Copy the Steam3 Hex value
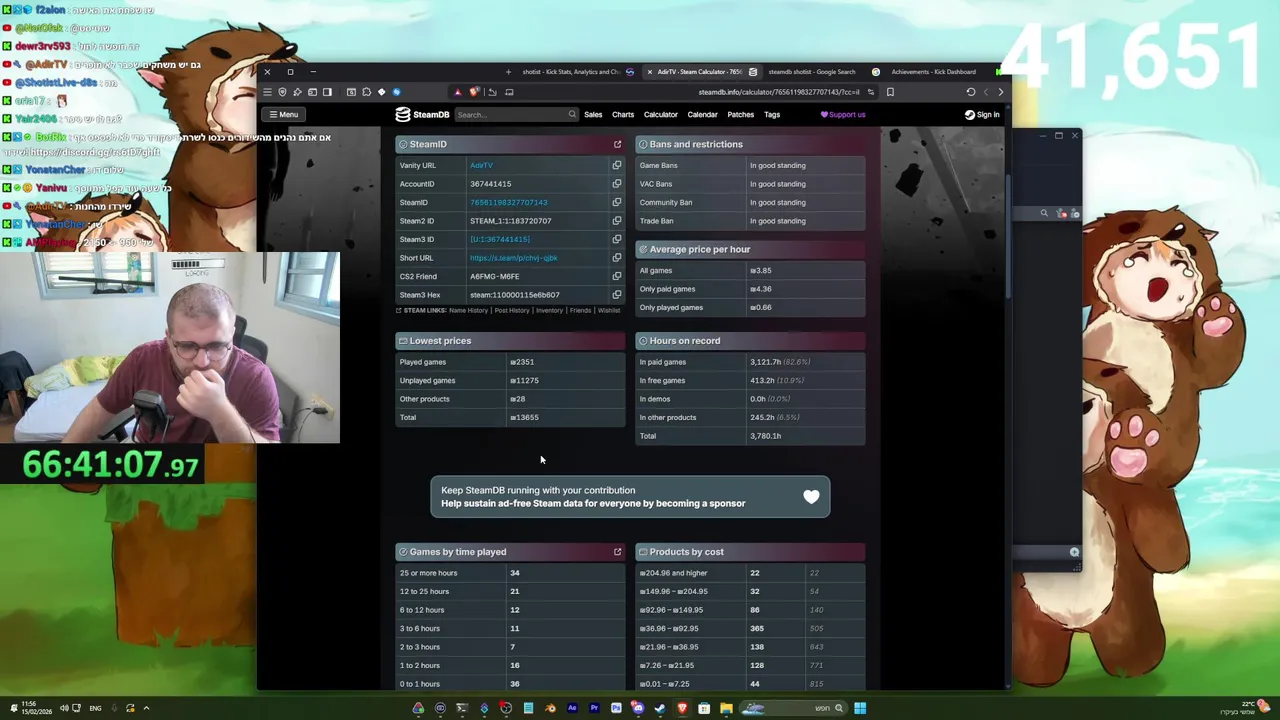1280x720 pixels. (x=617, y=295)
